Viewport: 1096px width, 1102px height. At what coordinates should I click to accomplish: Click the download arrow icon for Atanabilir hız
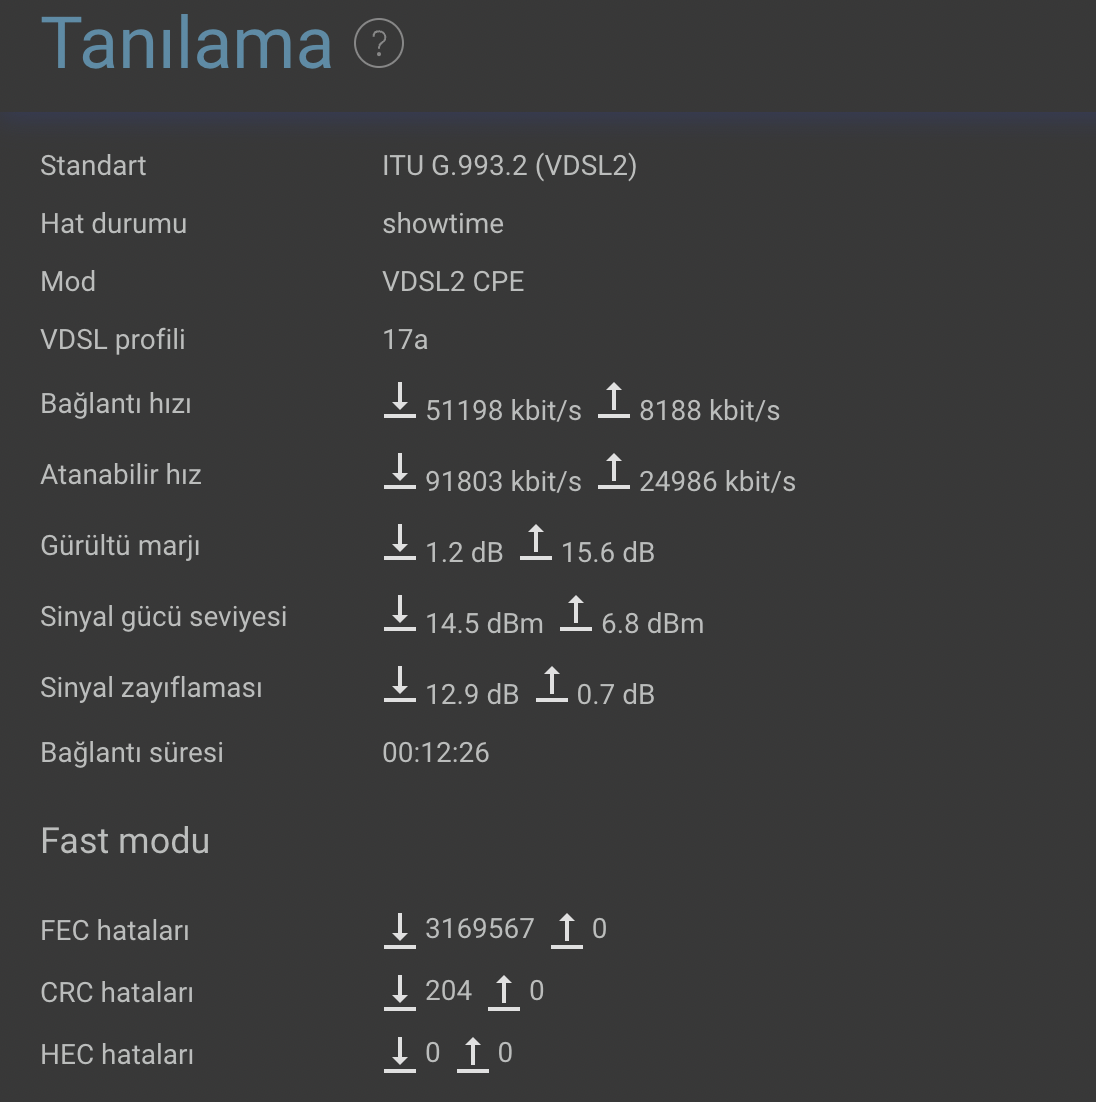399,472
